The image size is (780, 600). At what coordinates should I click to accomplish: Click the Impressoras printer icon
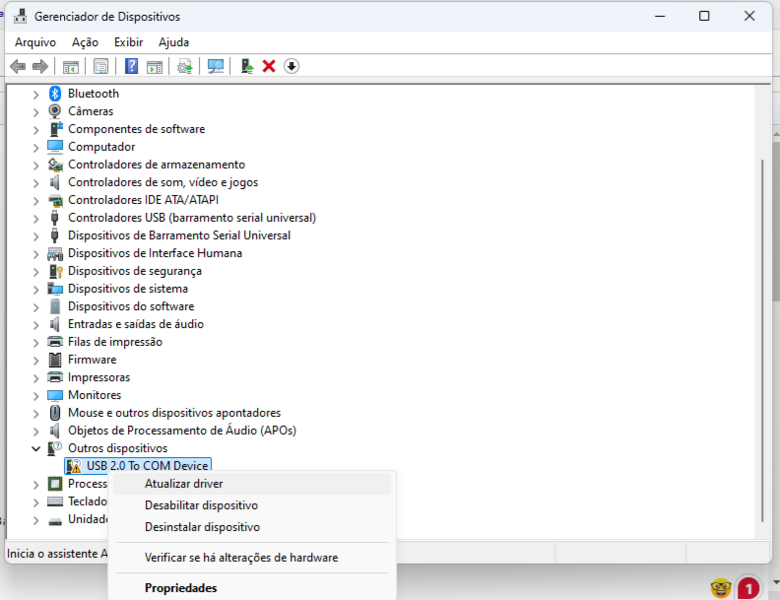[x=55, y=377]
